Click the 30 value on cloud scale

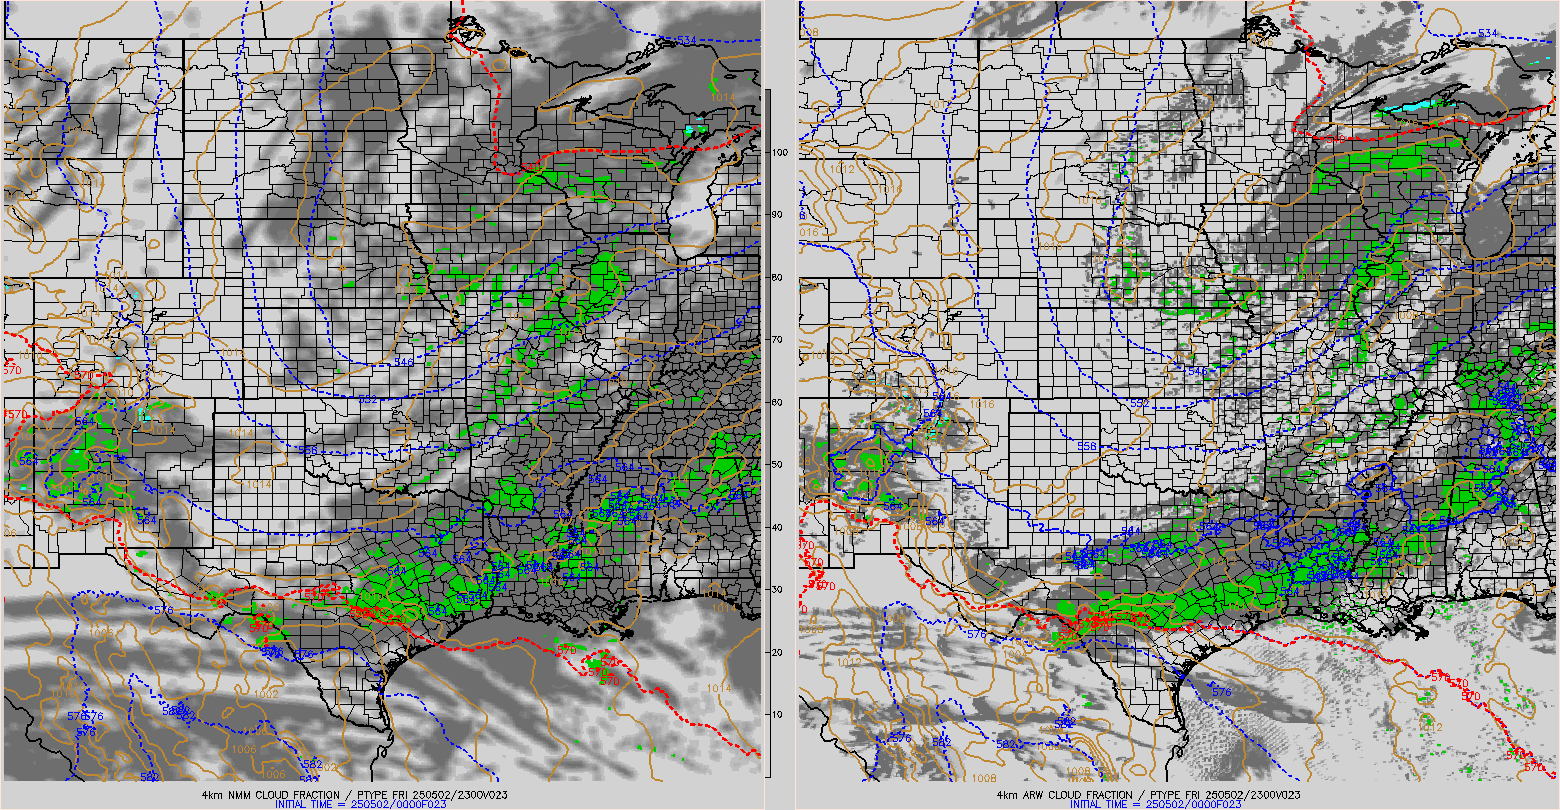(x=777, y=590)
